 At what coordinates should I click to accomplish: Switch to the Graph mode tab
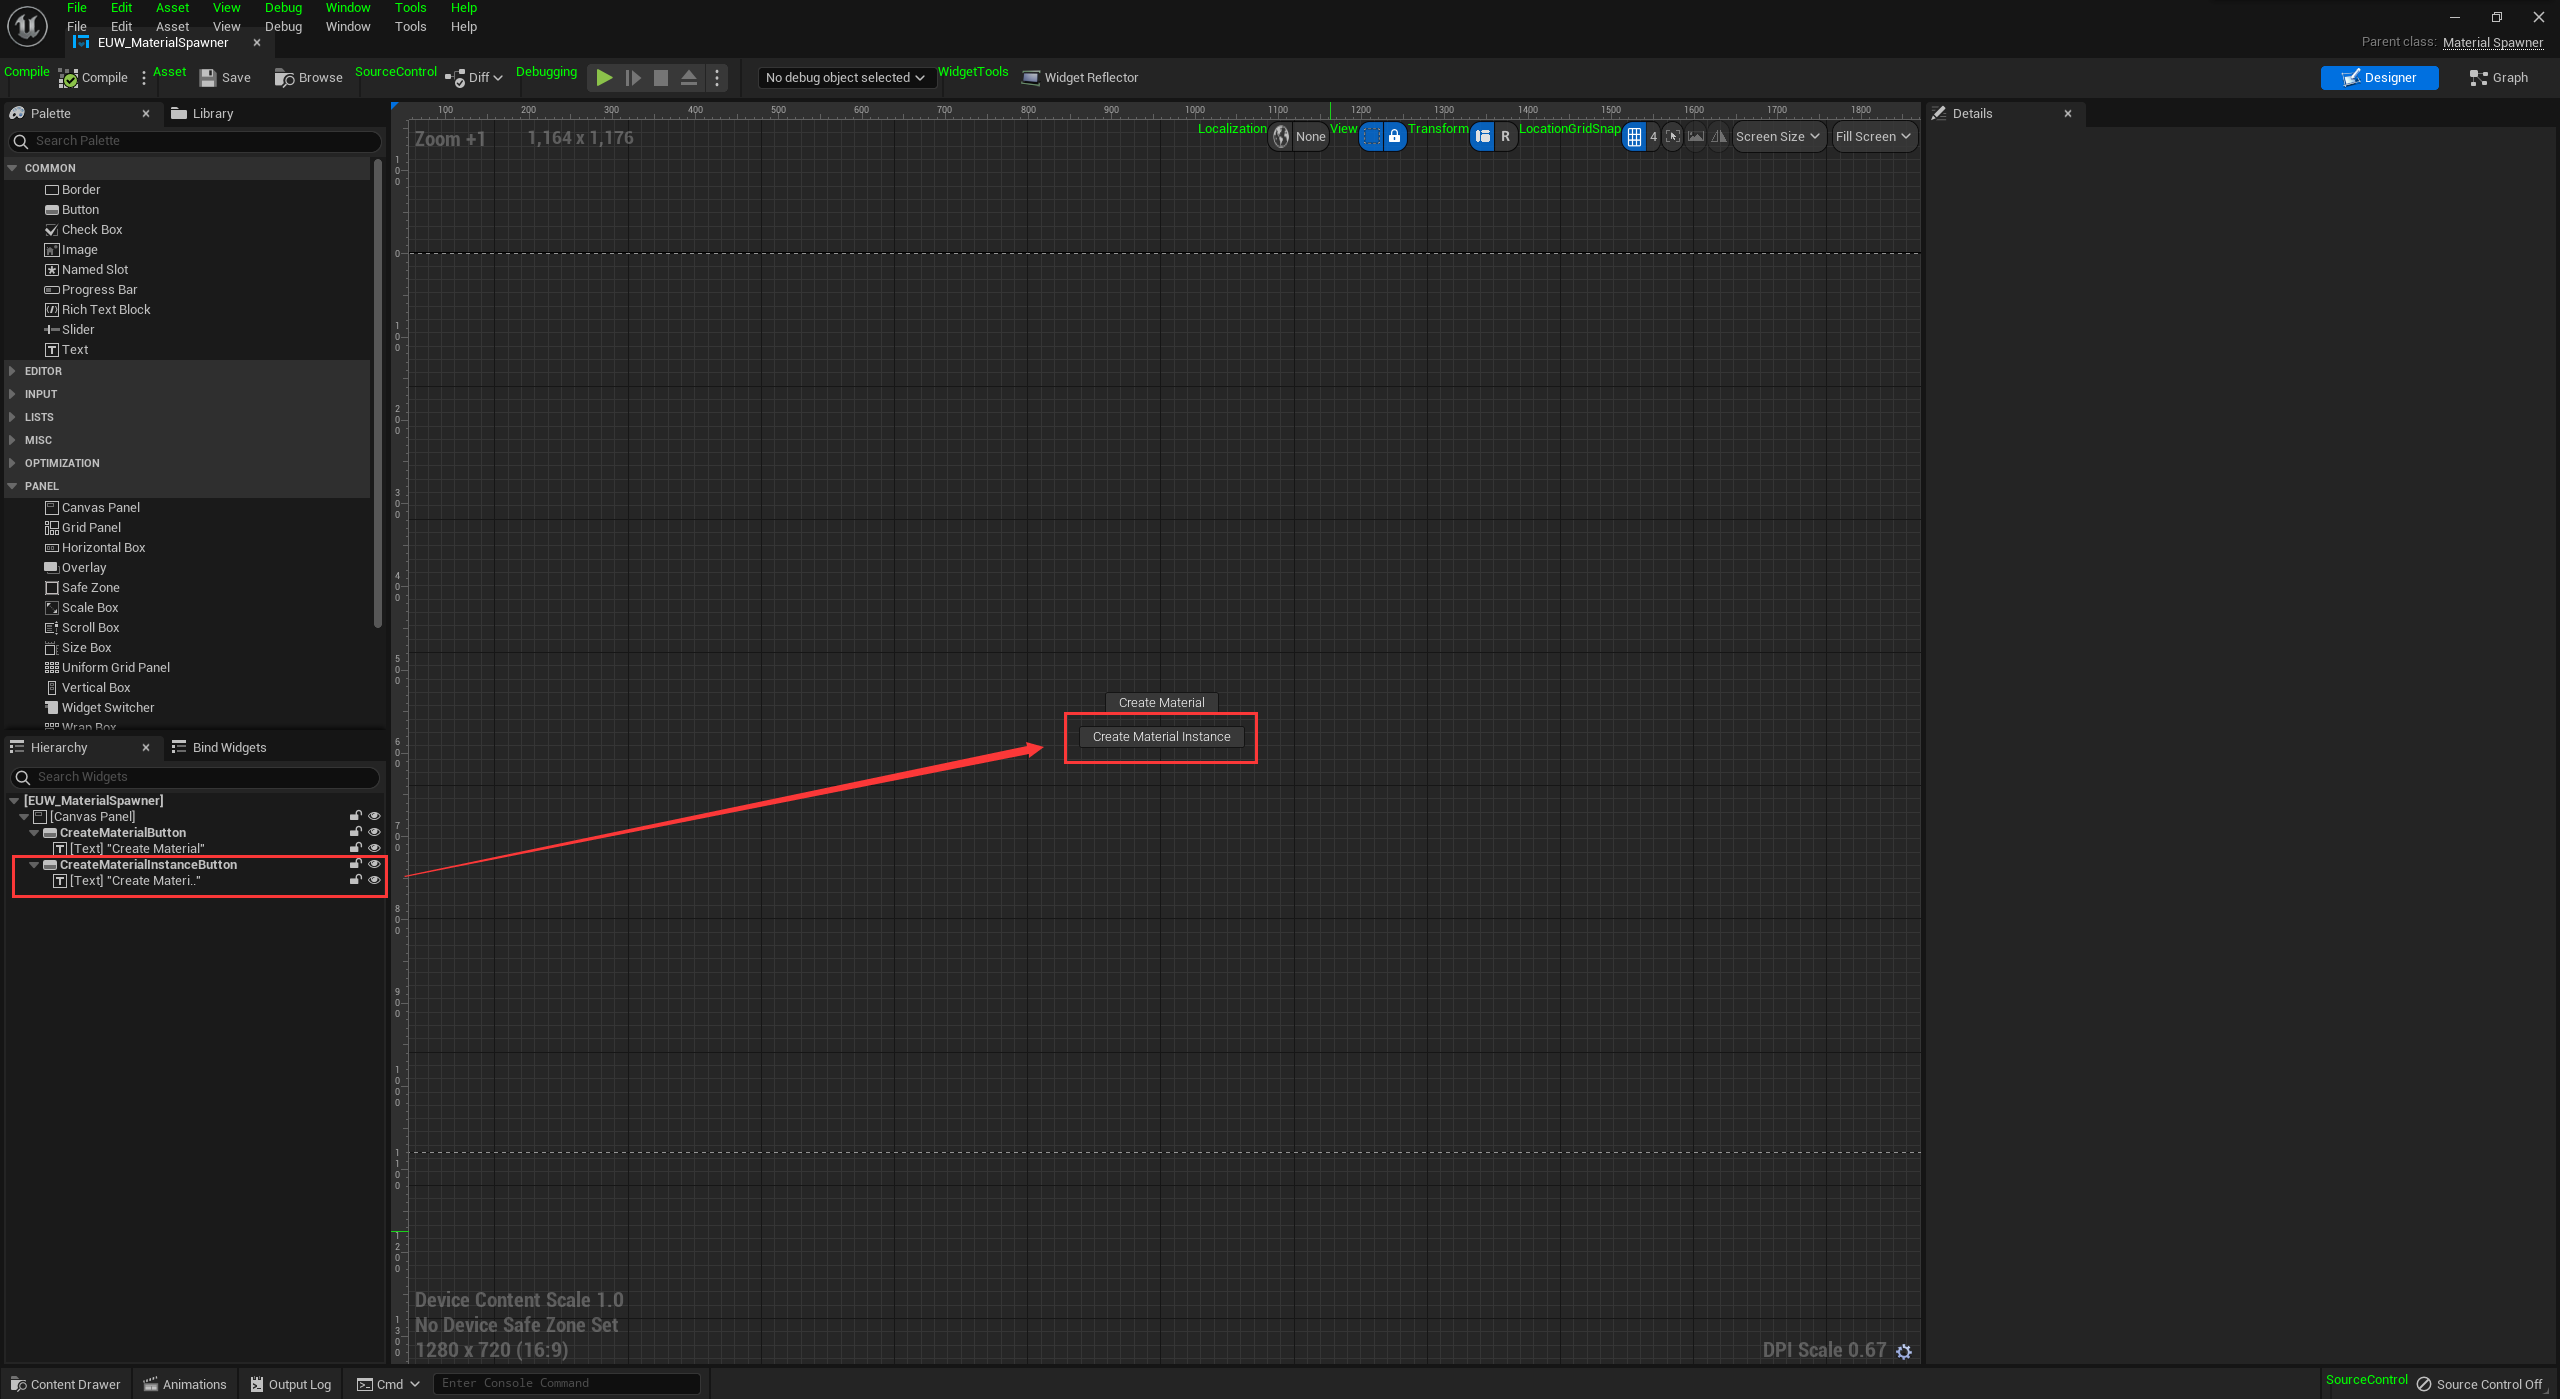click(x=2498, y=78)
